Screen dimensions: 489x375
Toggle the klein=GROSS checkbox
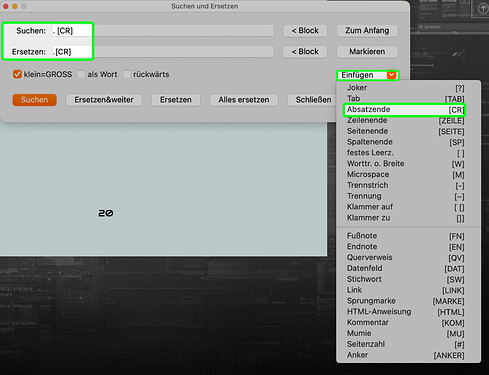(x=17, y=74)
